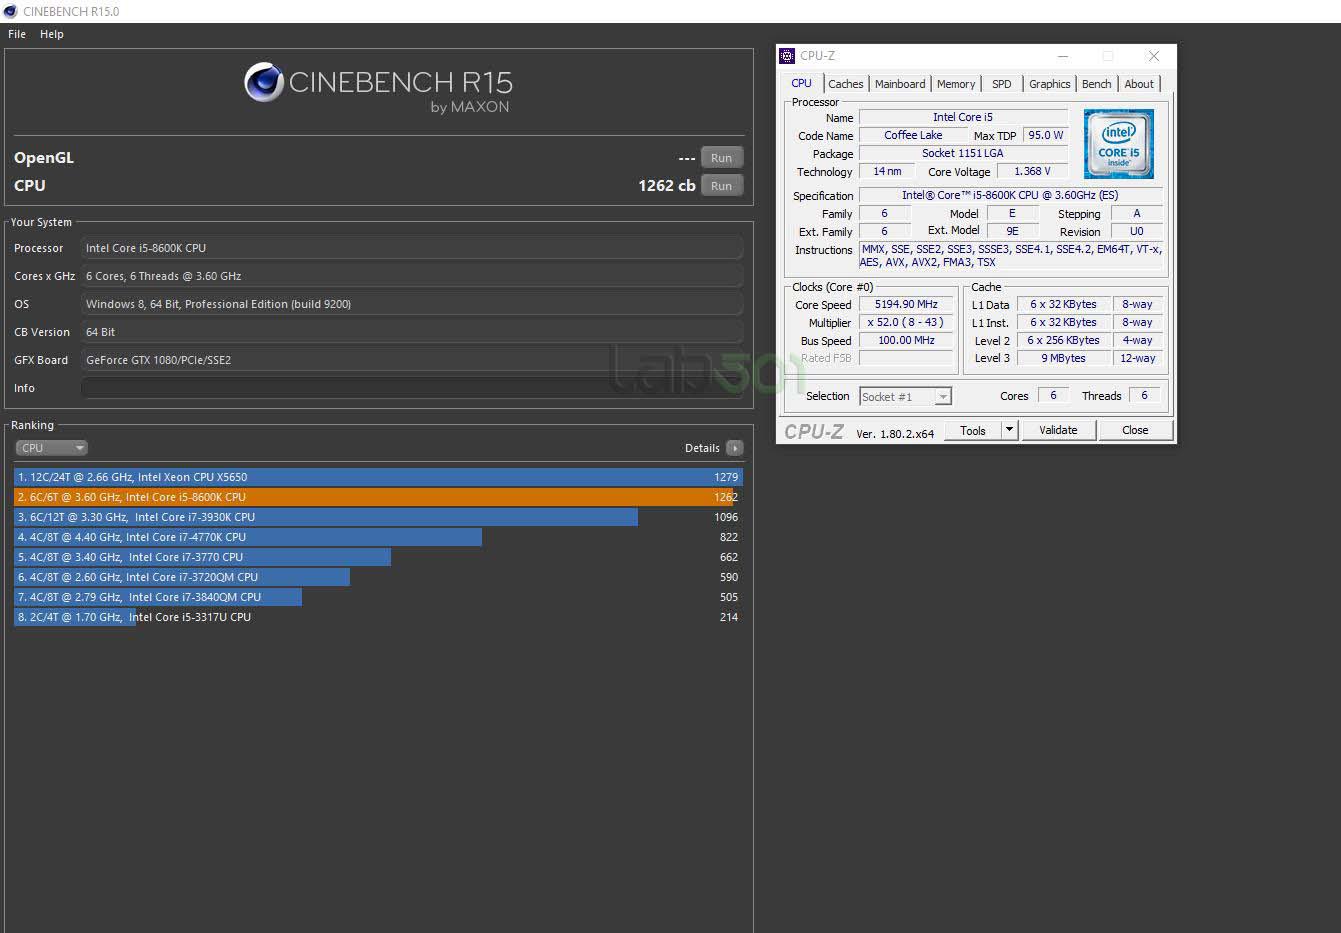Open the File menu
The height and width of the screenshot is (933, 1341).
pyautogui.click(x=17, y=34)
